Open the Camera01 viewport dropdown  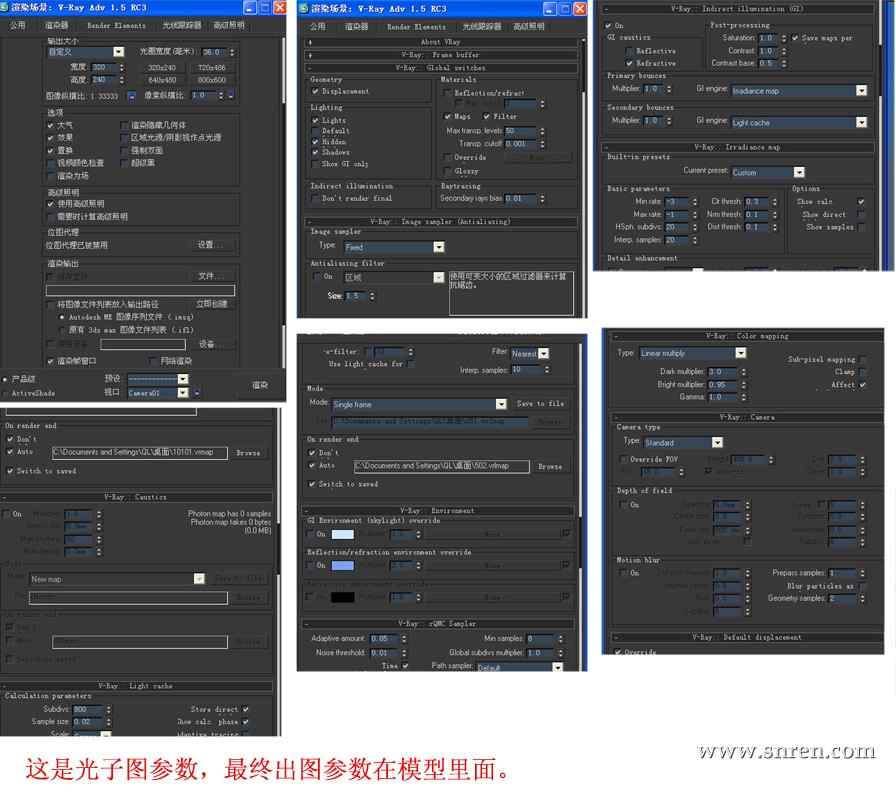183,393
